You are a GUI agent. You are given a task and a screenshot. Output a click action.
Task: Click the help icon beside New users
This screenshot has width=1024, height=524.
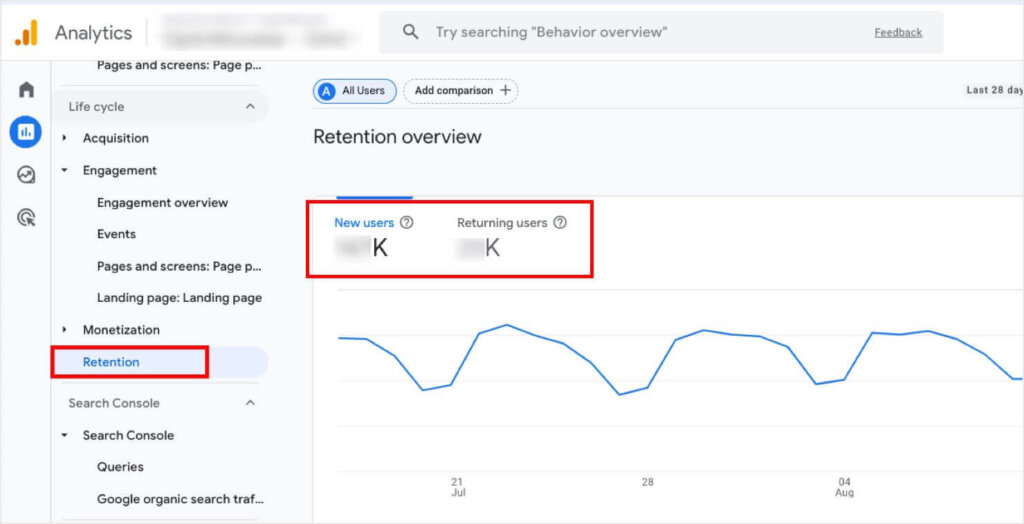click(407, 223)
